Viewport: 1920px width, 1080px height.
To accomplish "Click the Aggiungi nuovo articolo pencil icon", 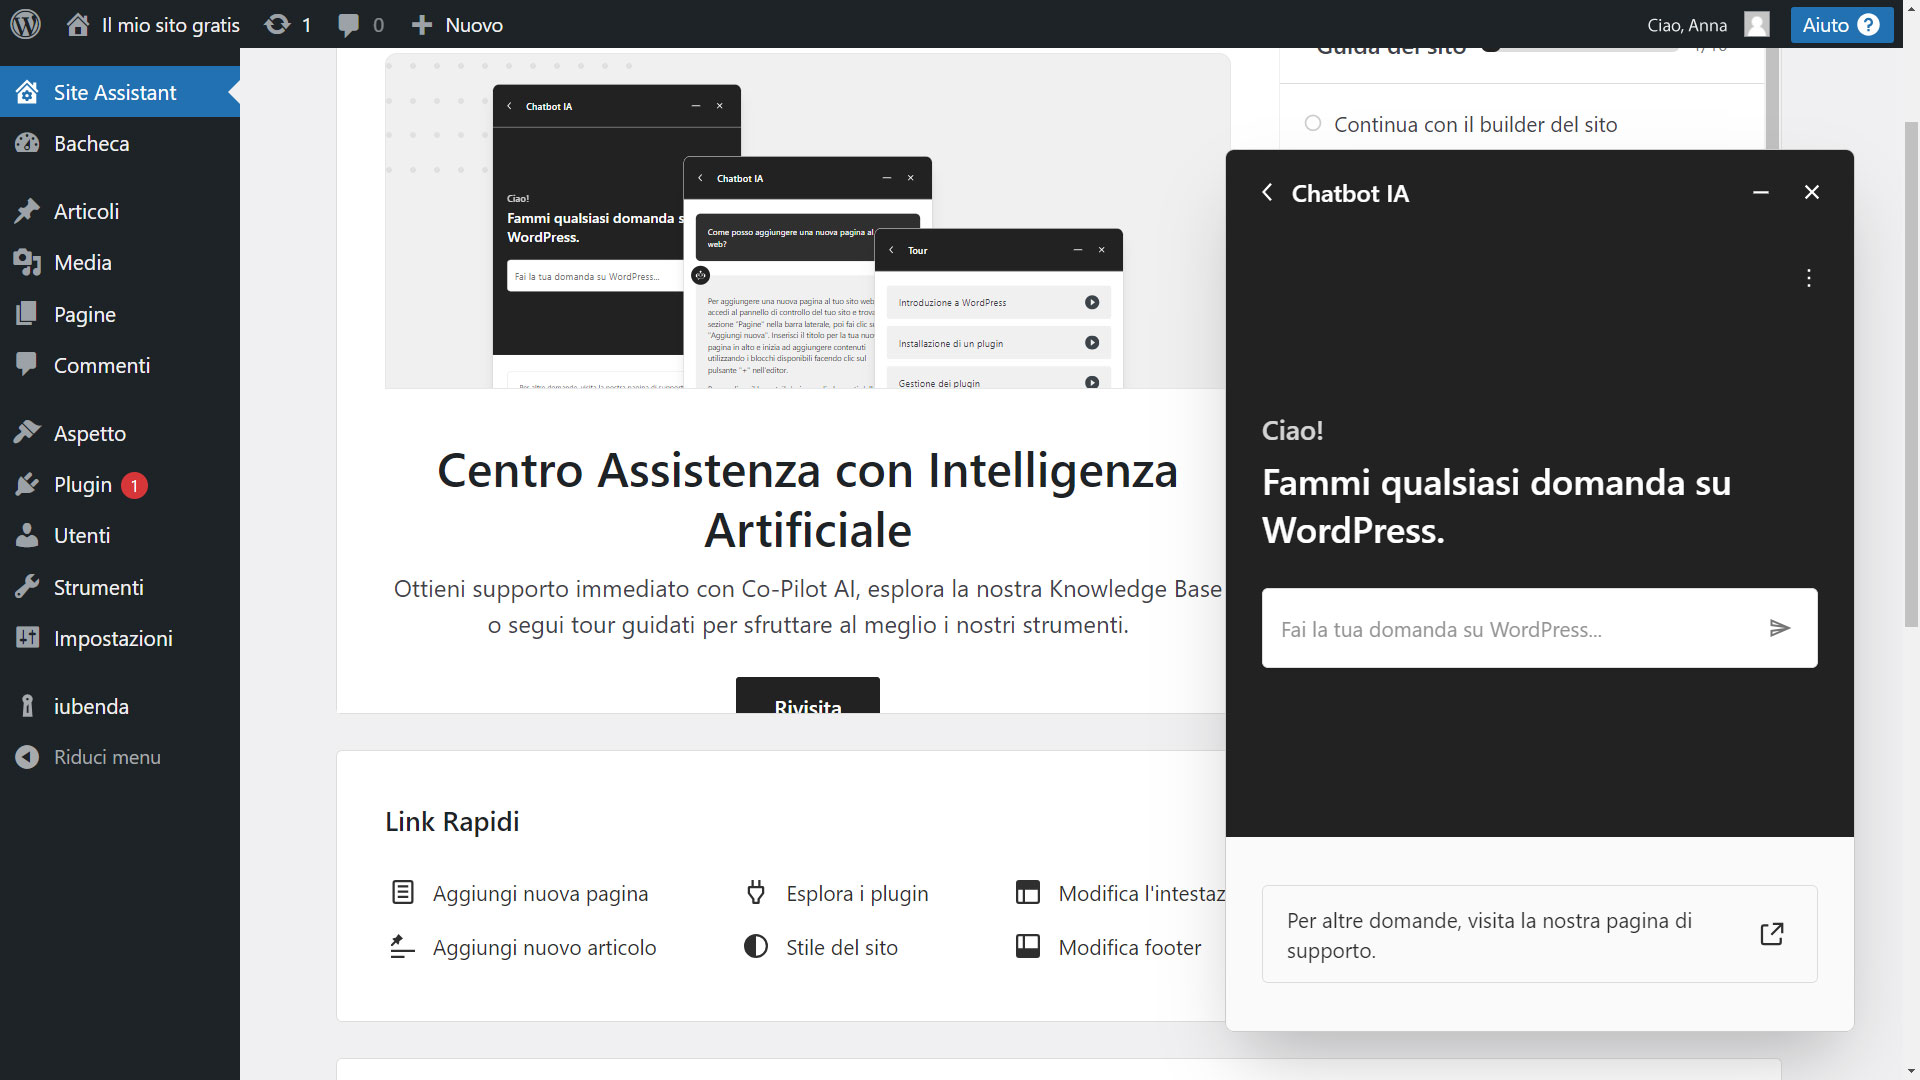I will 402,946.
